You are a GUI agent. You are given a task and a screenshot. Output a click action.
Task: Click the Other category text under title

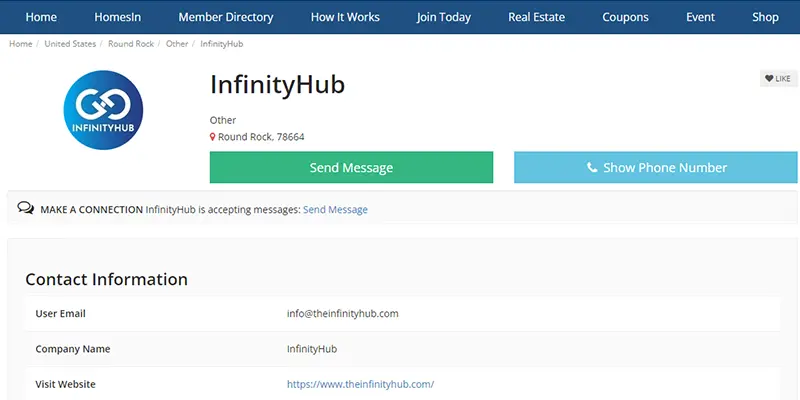pyautogui.click(x=223, y=120)
